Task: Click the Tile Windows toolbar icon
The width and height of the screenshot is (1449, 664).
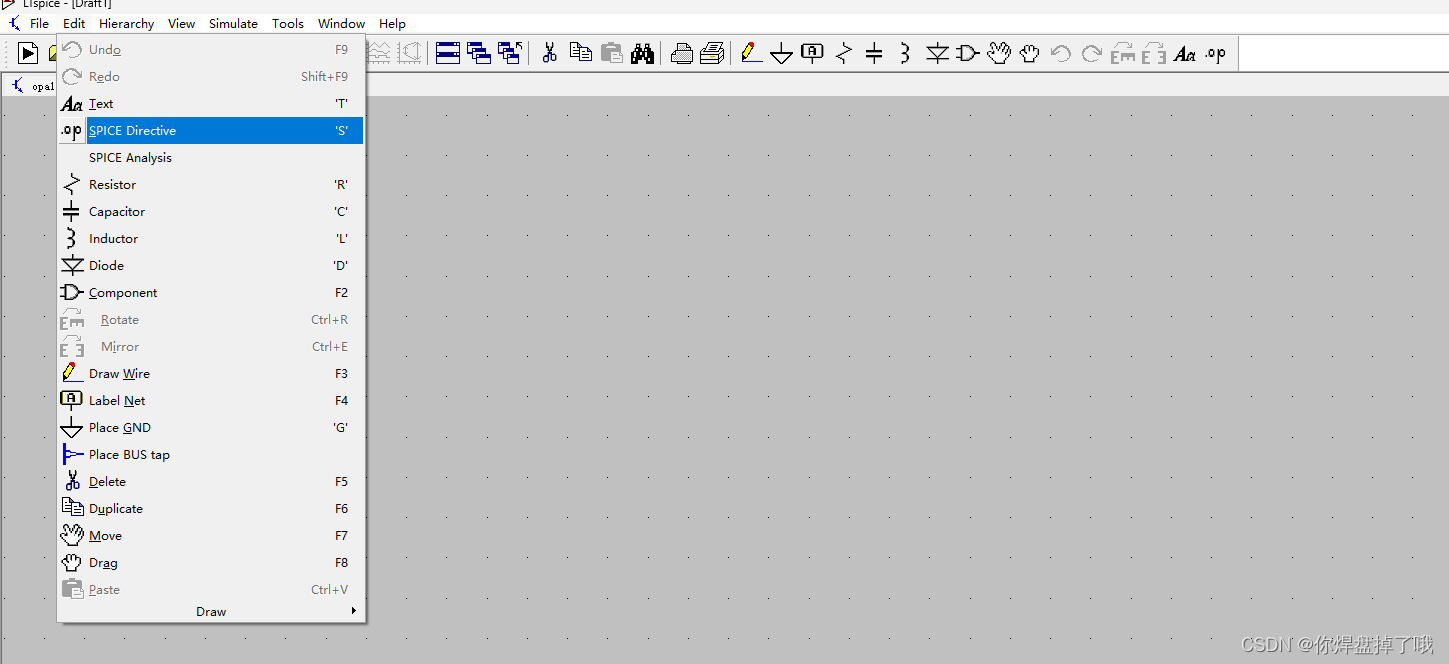Action: [x=448, y=53]
